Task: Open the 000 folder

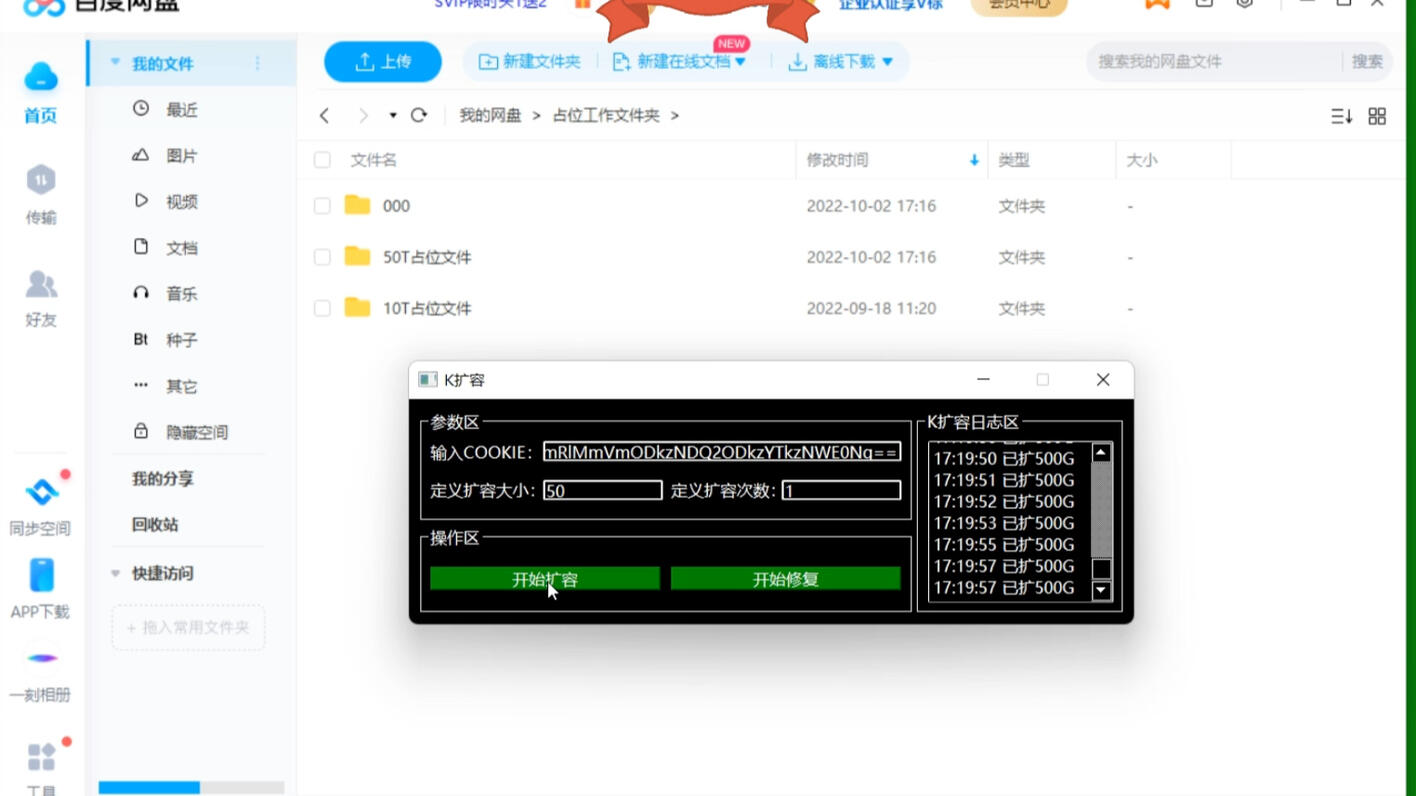Action: (396, 206)
